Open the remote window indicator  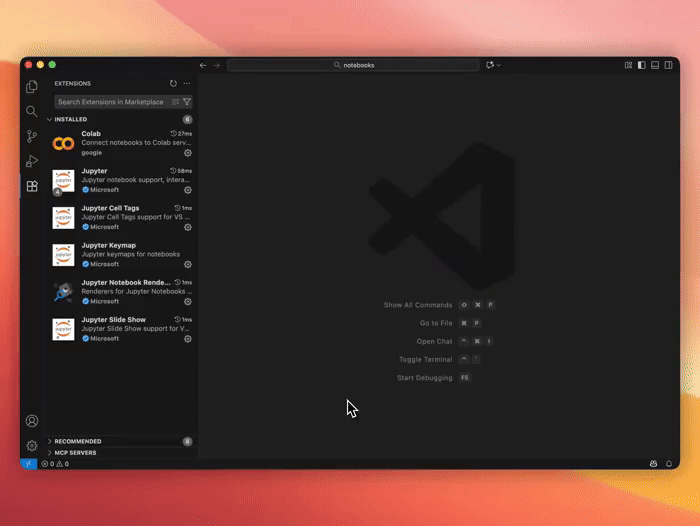pos(29,463)
